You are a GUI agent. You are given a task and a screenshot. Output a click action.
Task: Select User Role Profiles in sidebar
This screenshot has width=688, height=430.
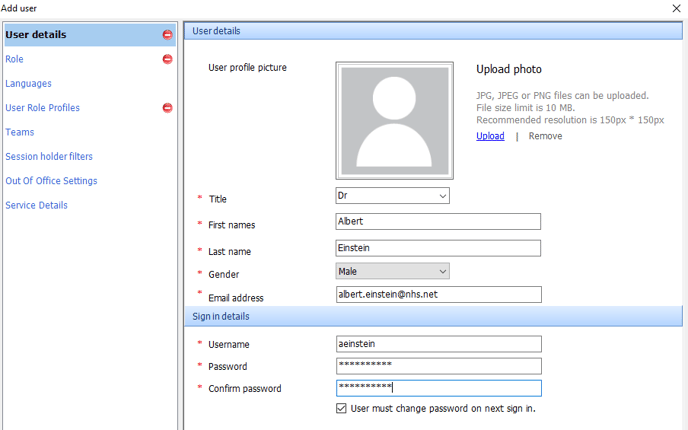pyautogui.click(x=42, y=108)
